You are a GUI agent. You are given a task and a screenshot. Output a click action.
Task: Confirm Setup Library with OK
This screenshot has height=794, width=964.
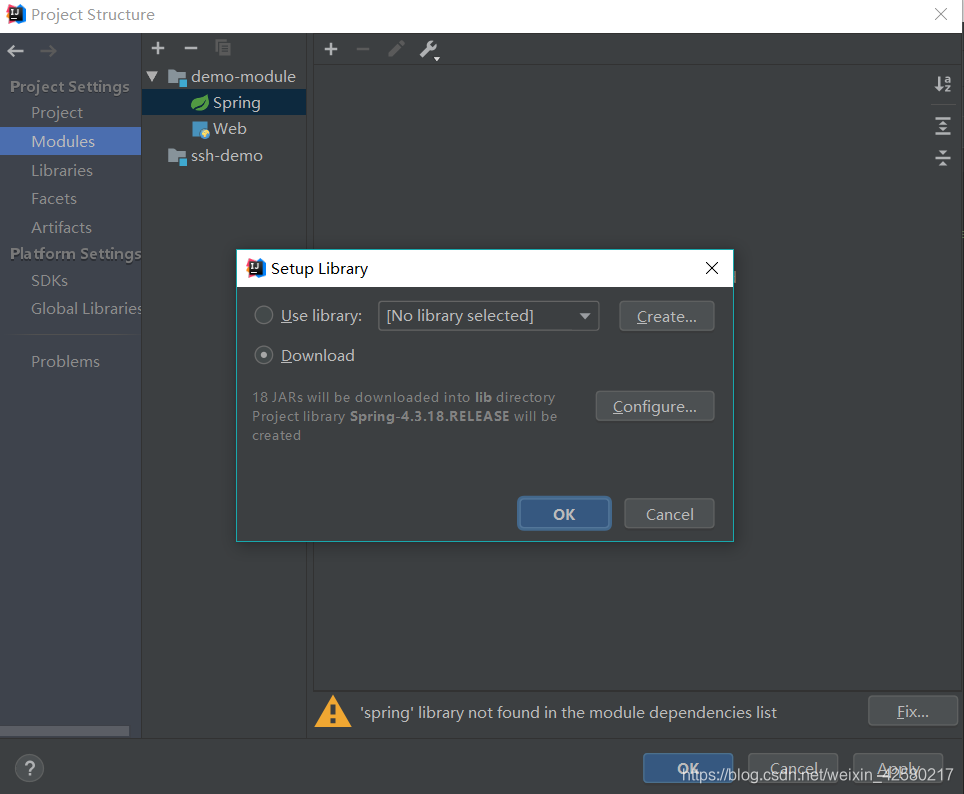tap(564, 514)
